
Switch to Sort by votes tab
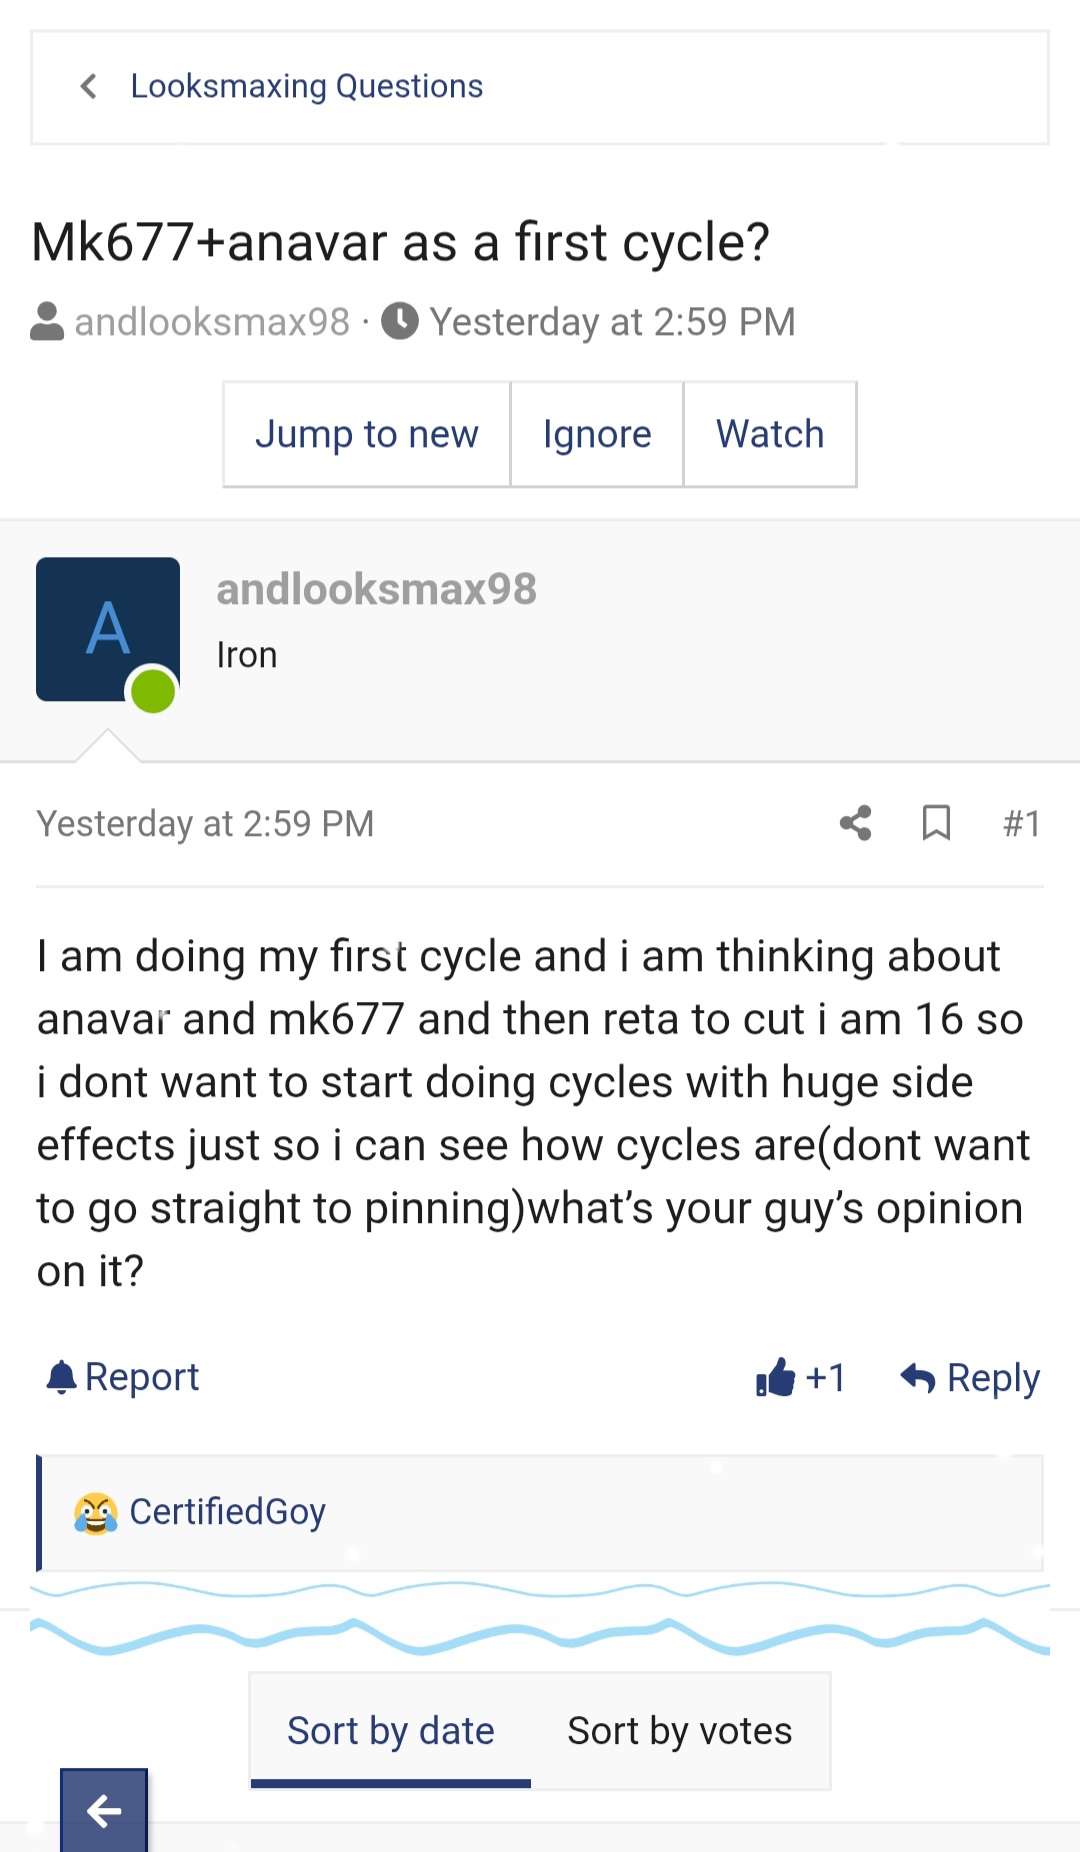tap(680, 1731)
